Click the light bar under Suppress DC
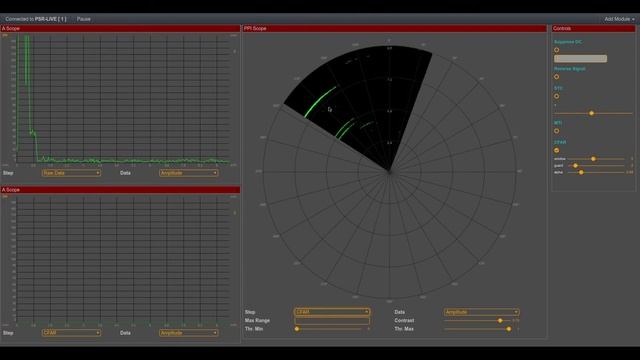 [580, 59]
